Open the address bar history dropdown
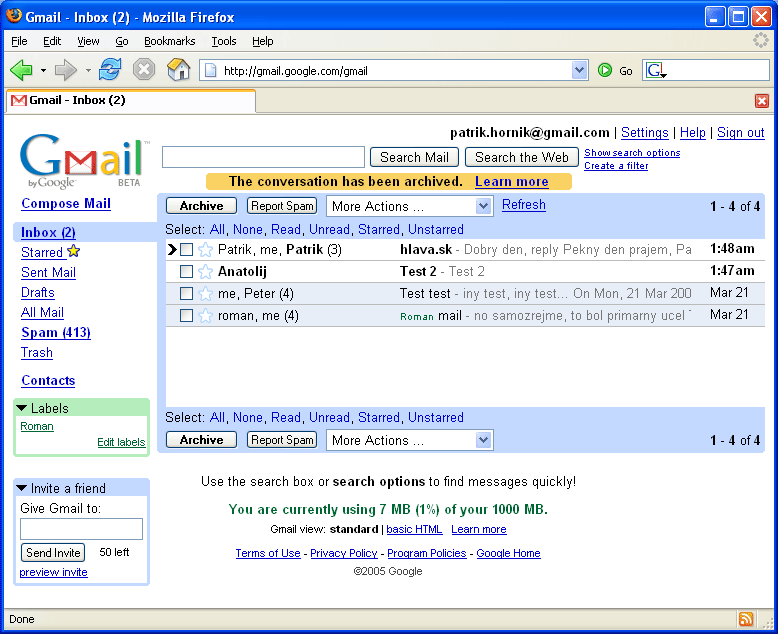Viewport: 778px width, 634px height. coord(579,70)
